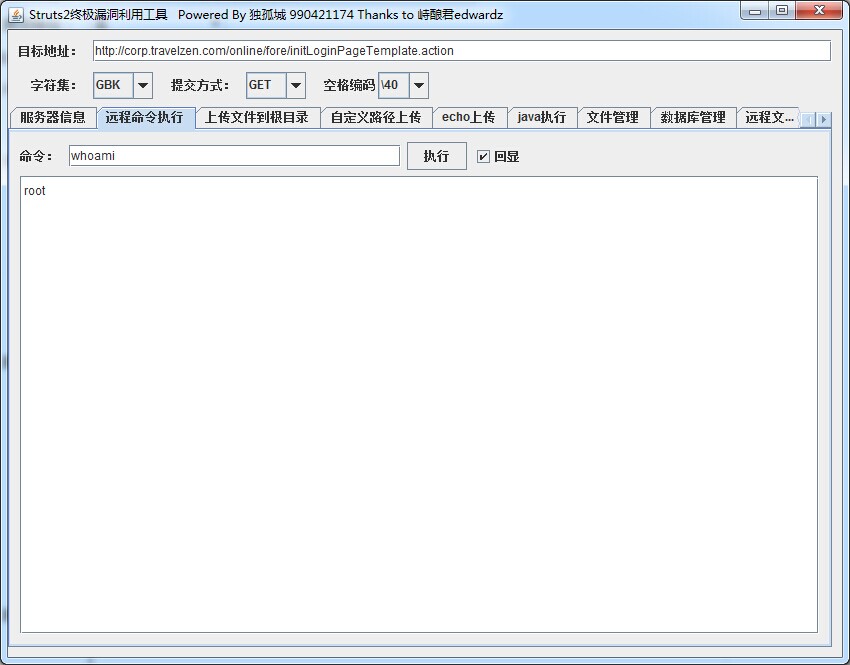Maximize the Struts2 tool window
This screenshot has height=665, width=850.
pos(781,11)
